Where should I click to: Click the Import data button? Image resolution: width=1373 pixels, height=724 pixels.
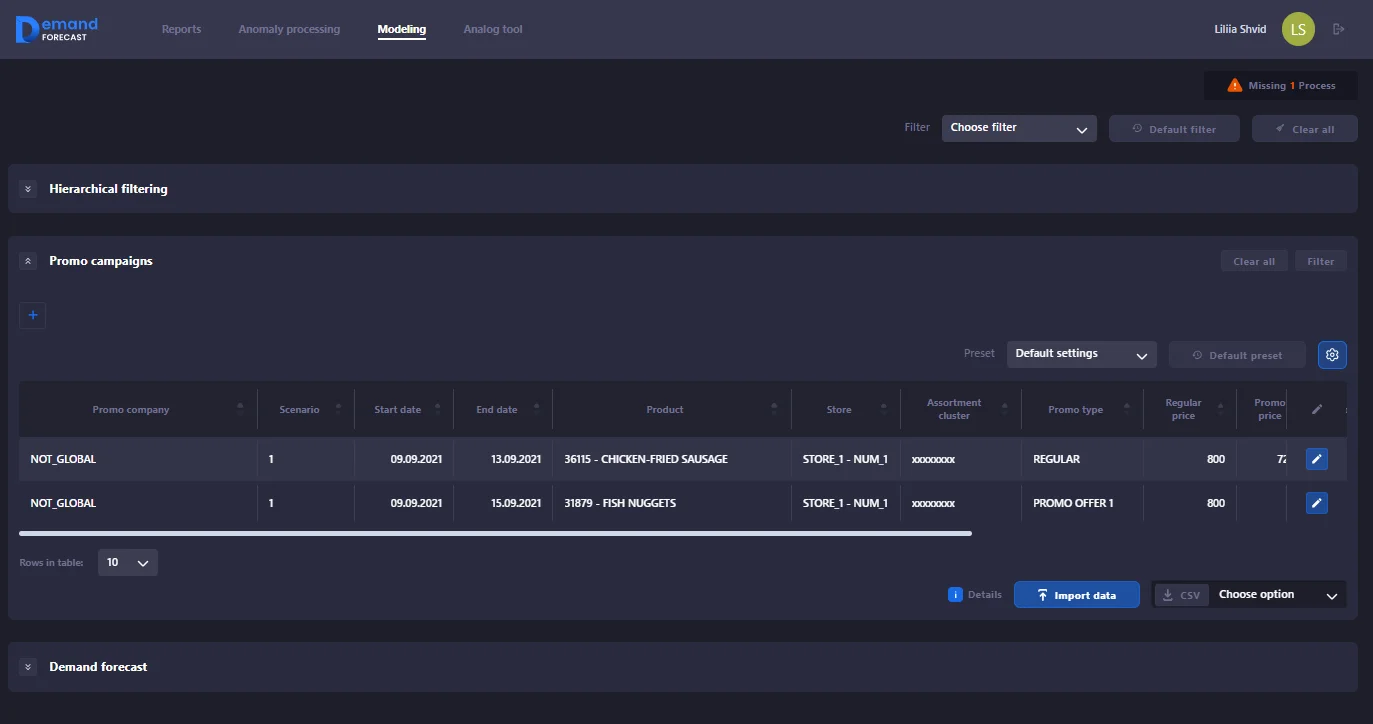[x=1076, y=595]
